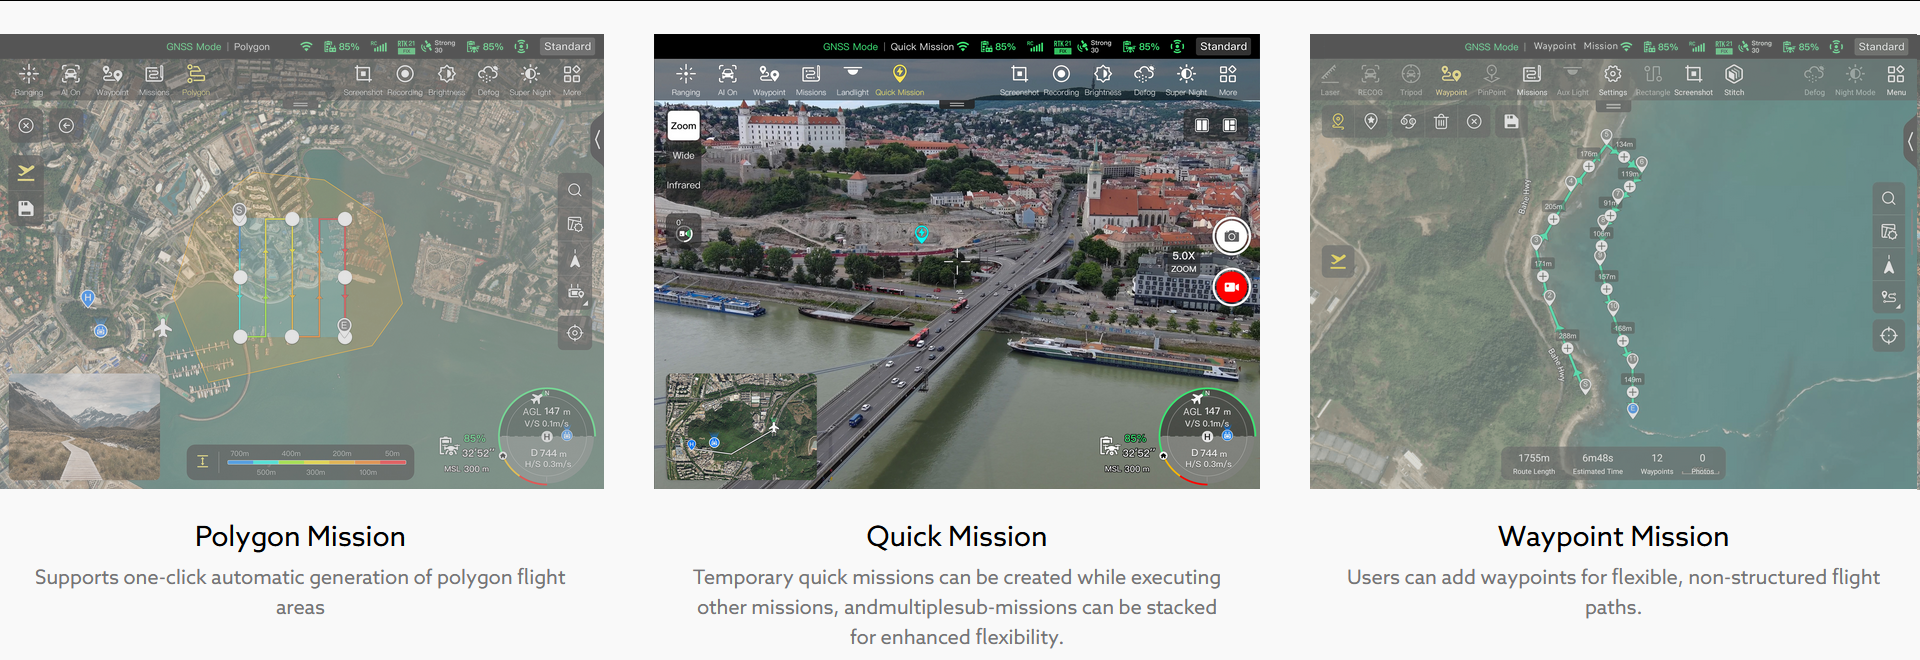
Task: Select Landlight icon in Quick Mission toolbar
Action: (x=852, y=77)
